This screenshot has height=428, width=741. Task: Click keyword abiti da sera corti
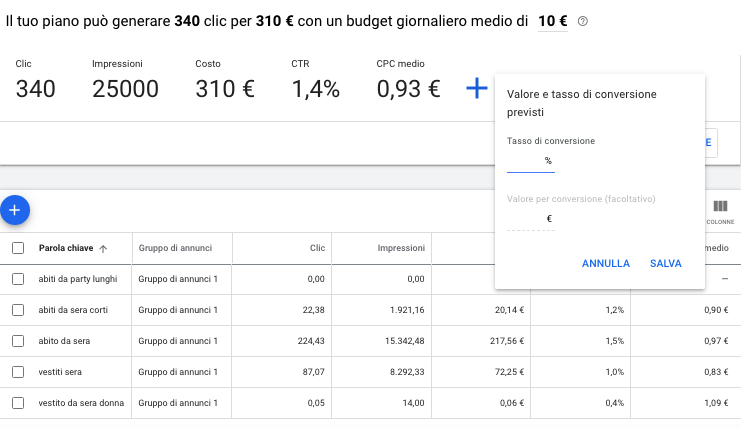73,310
